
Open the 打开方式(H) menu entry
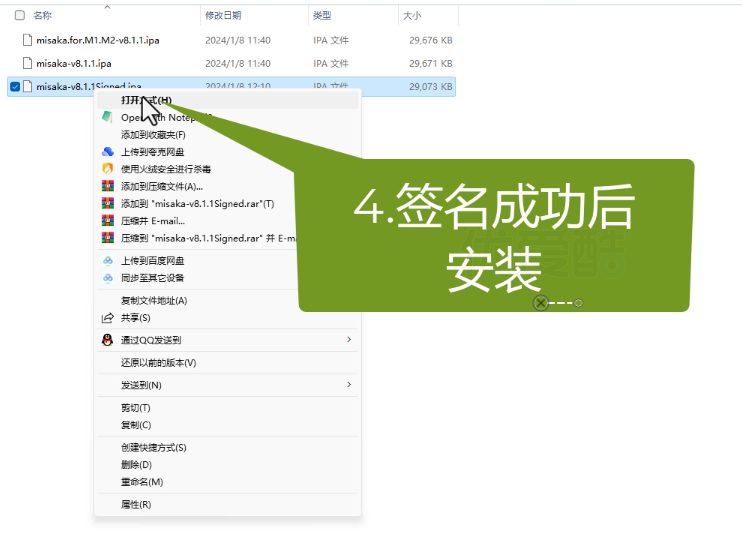pos(227,100)
